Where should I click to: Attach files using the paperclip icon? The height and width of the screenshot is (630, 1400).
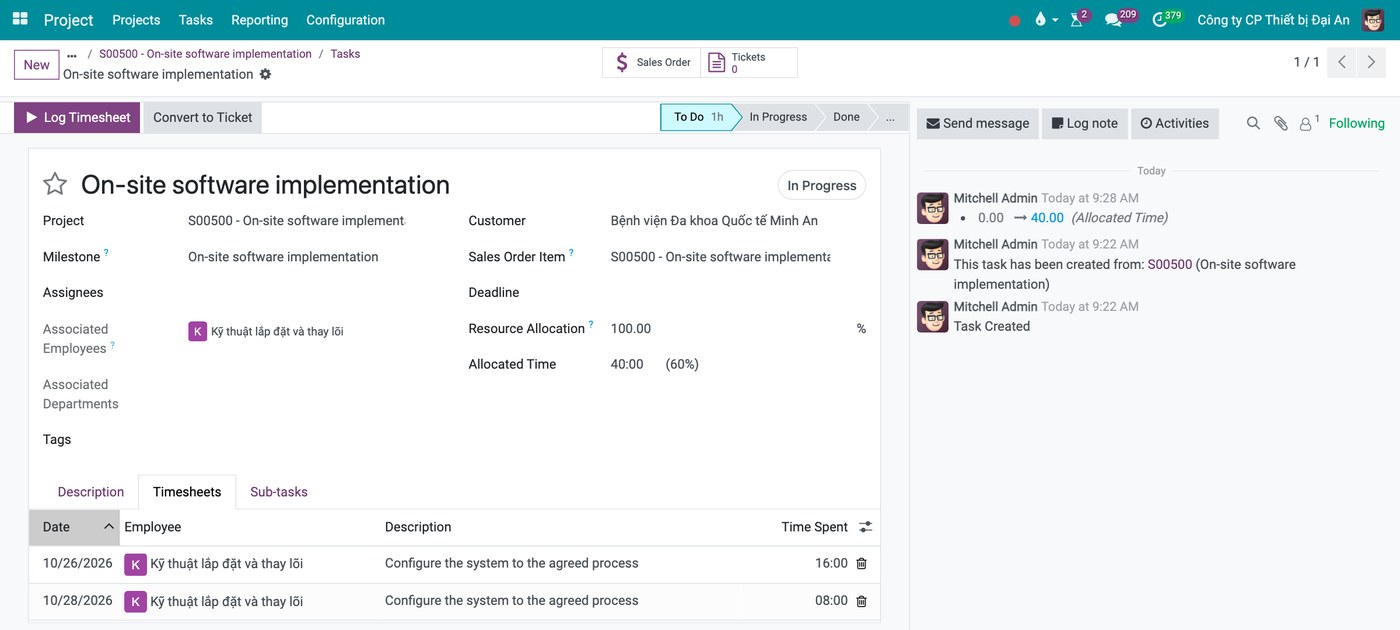[1280, 123]
